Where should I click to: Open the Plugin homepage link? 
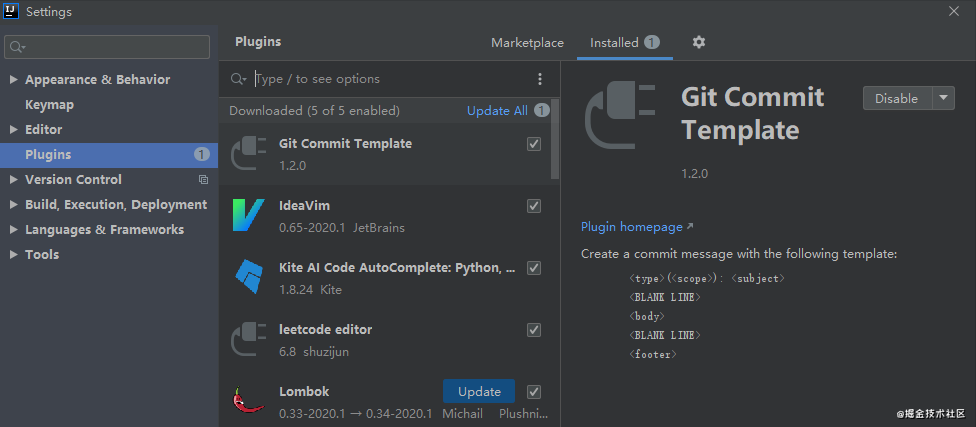pos(632,227)
